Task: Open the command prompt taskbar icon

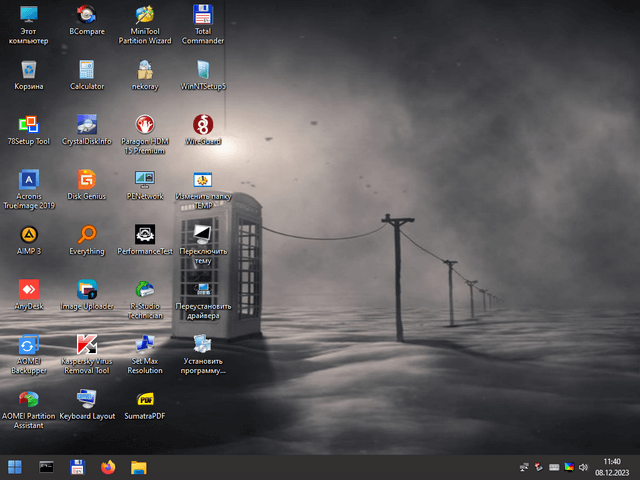Action: (46, 466)
